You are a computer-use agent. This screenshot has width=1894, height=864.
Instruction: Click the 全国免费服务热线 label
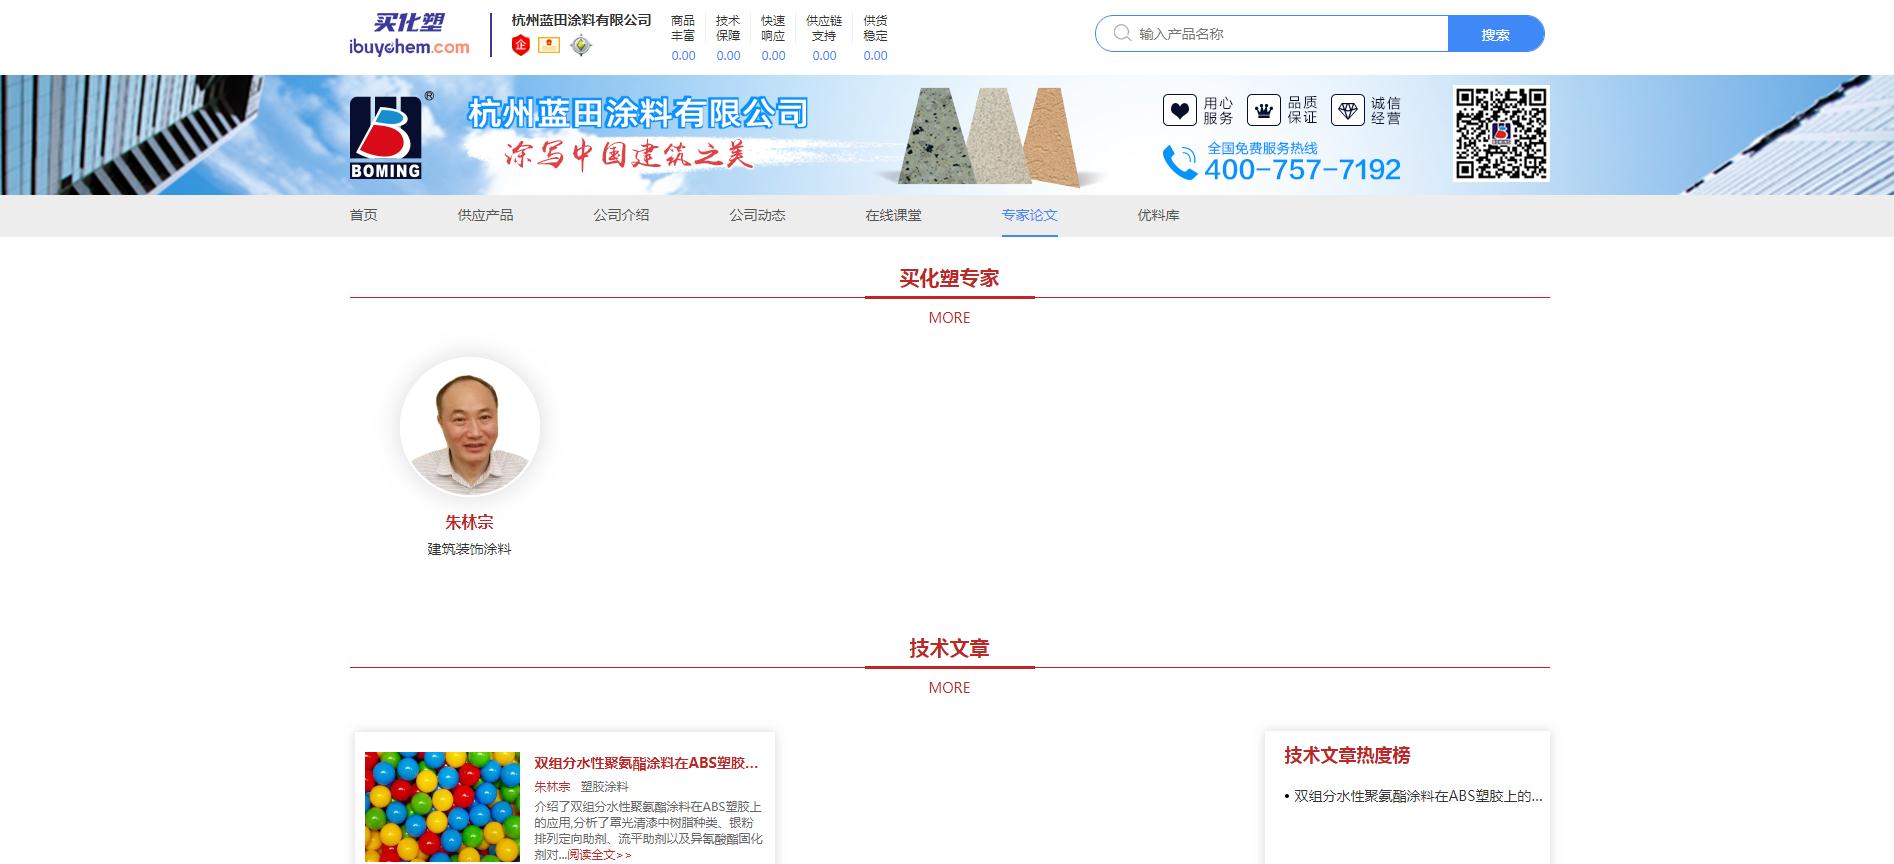[1262, 148]
